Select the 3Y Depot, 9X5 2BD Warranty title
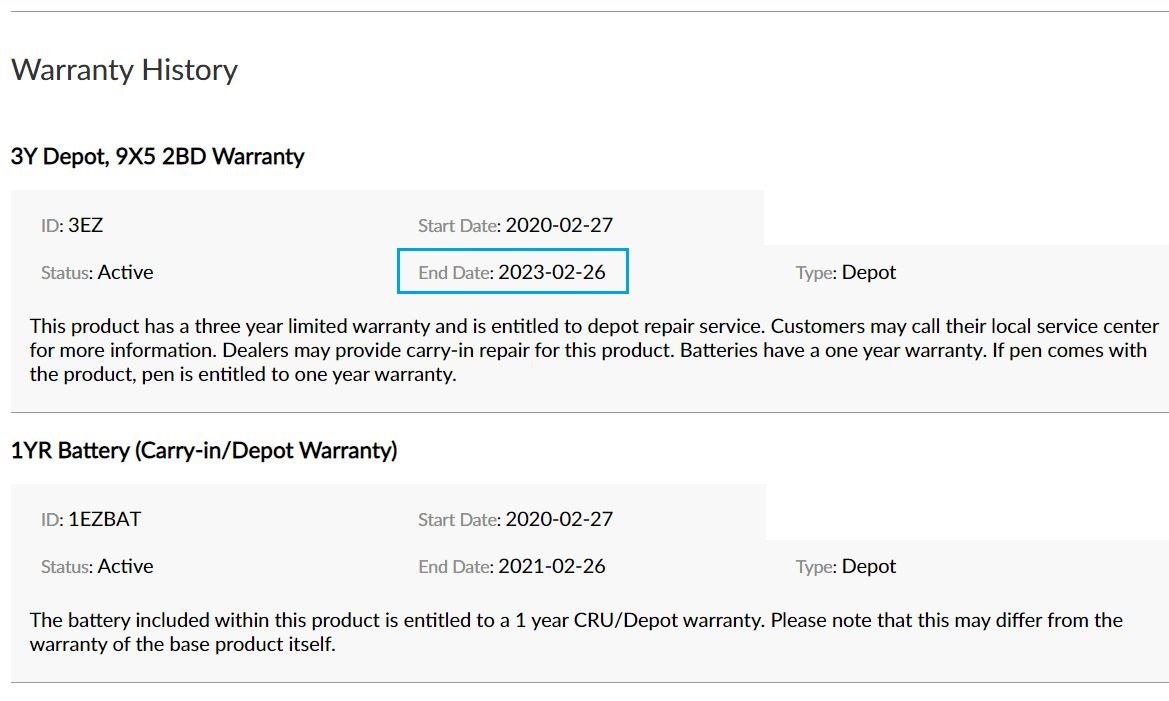This screenshot has height=701, width=1169. click(x=157, y=157)
